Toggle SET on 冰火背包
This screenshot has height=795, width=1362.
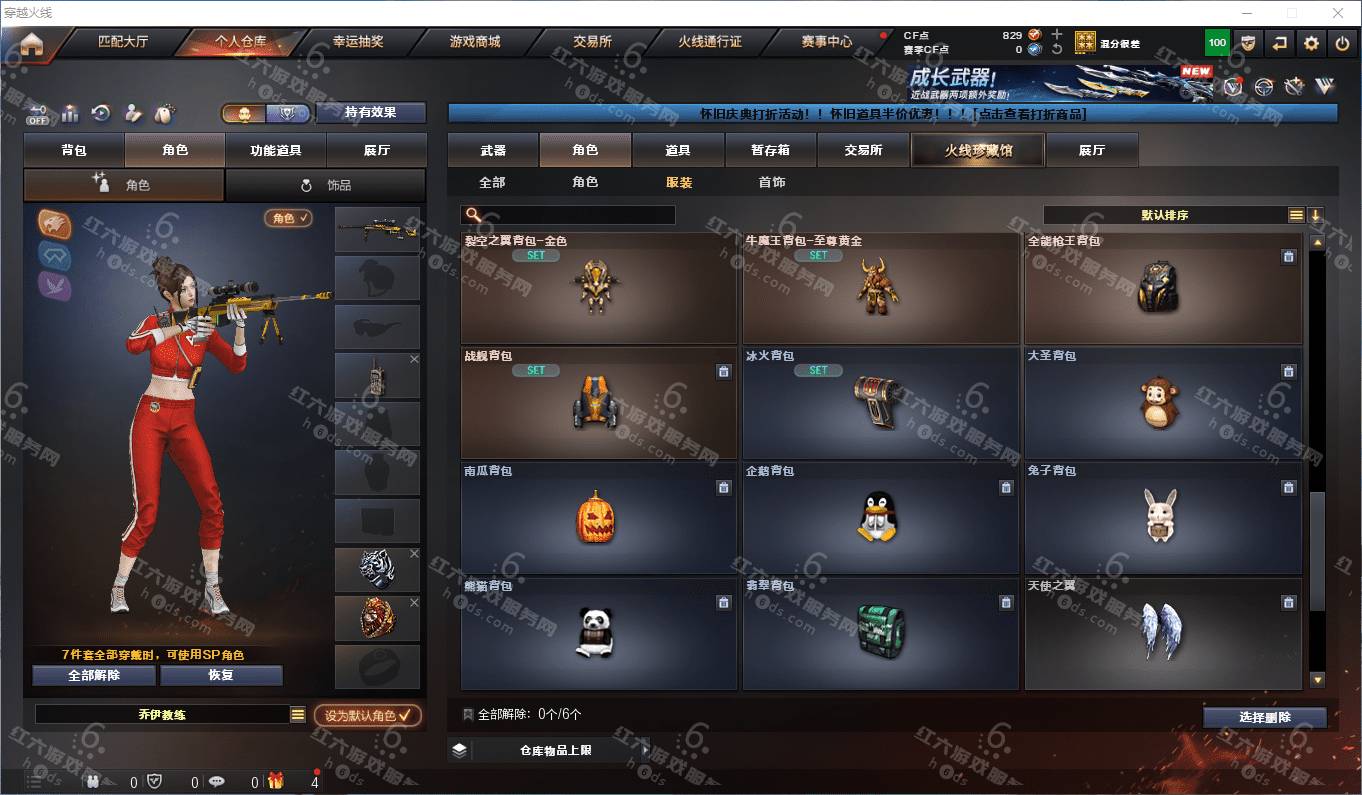click(818, 370)
